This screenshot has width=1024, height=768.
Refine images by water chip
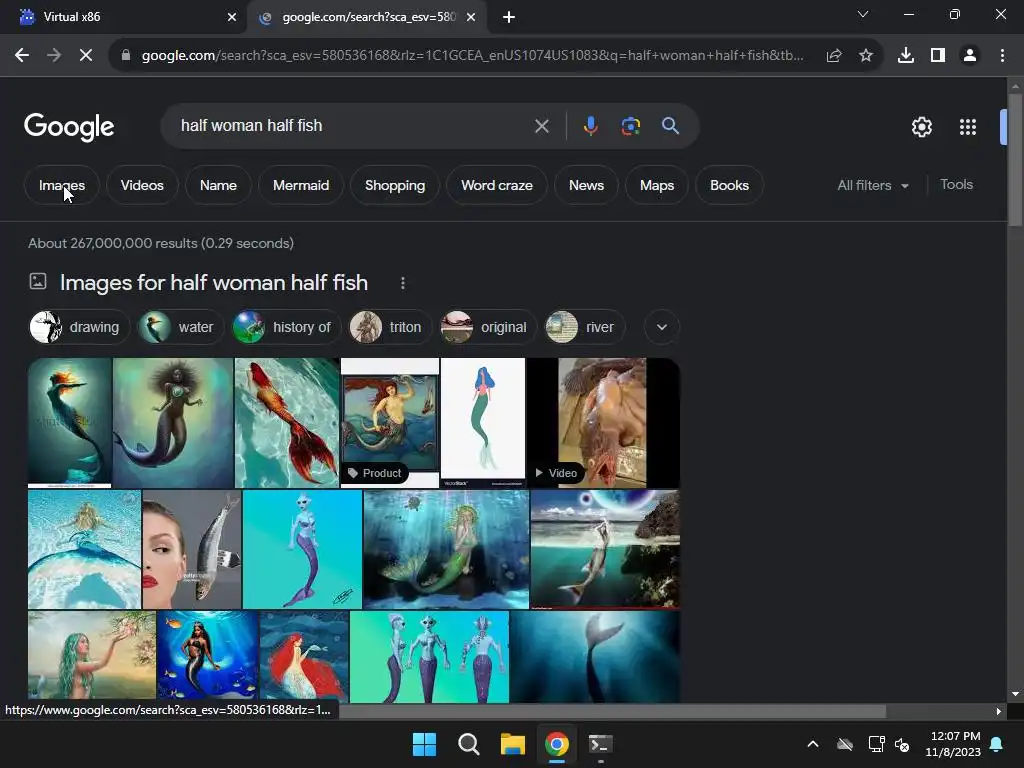(180, 327)
